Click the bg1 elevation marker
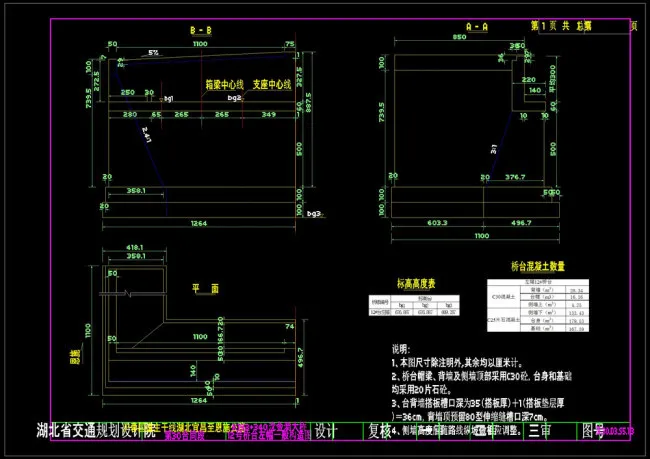This screenshot has width=650, height=459. pyautogui.click(x=168, y=100)
